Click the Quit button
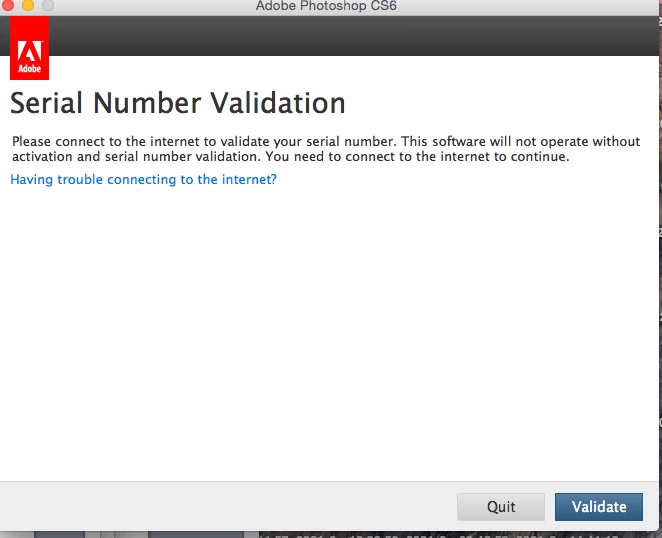The width and height of the screenshot is (662, 538). pyautogui.click(x=501, y=506)
